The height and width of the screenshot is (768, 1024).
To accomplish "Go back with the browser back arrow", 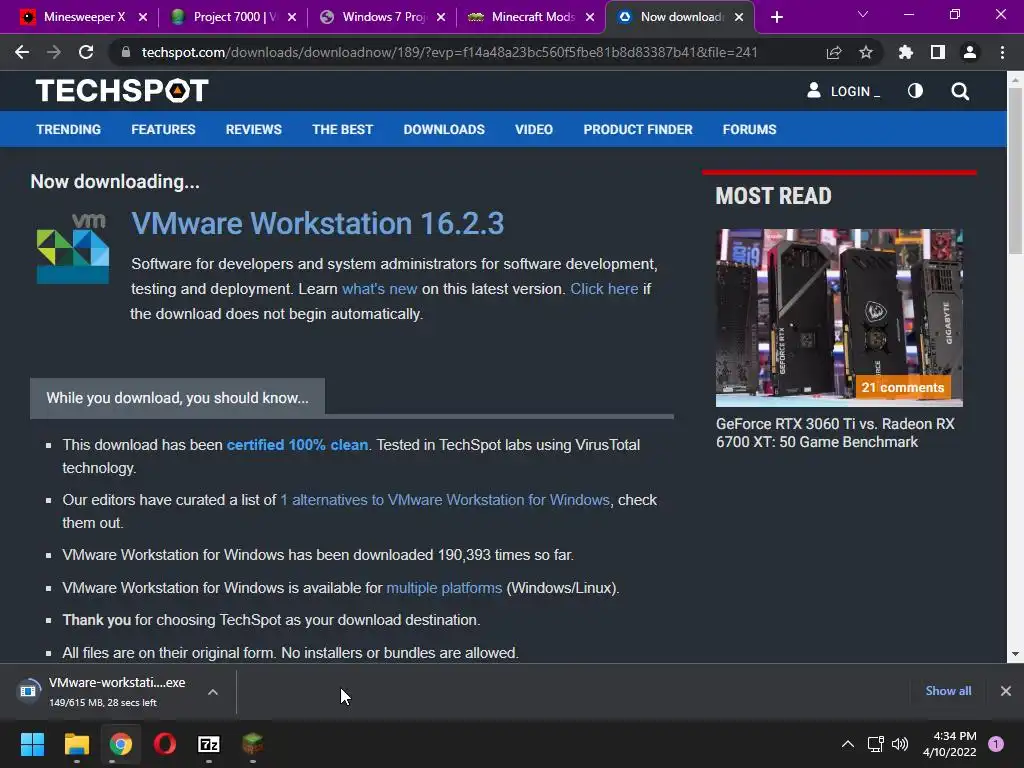I will (22, 52).
